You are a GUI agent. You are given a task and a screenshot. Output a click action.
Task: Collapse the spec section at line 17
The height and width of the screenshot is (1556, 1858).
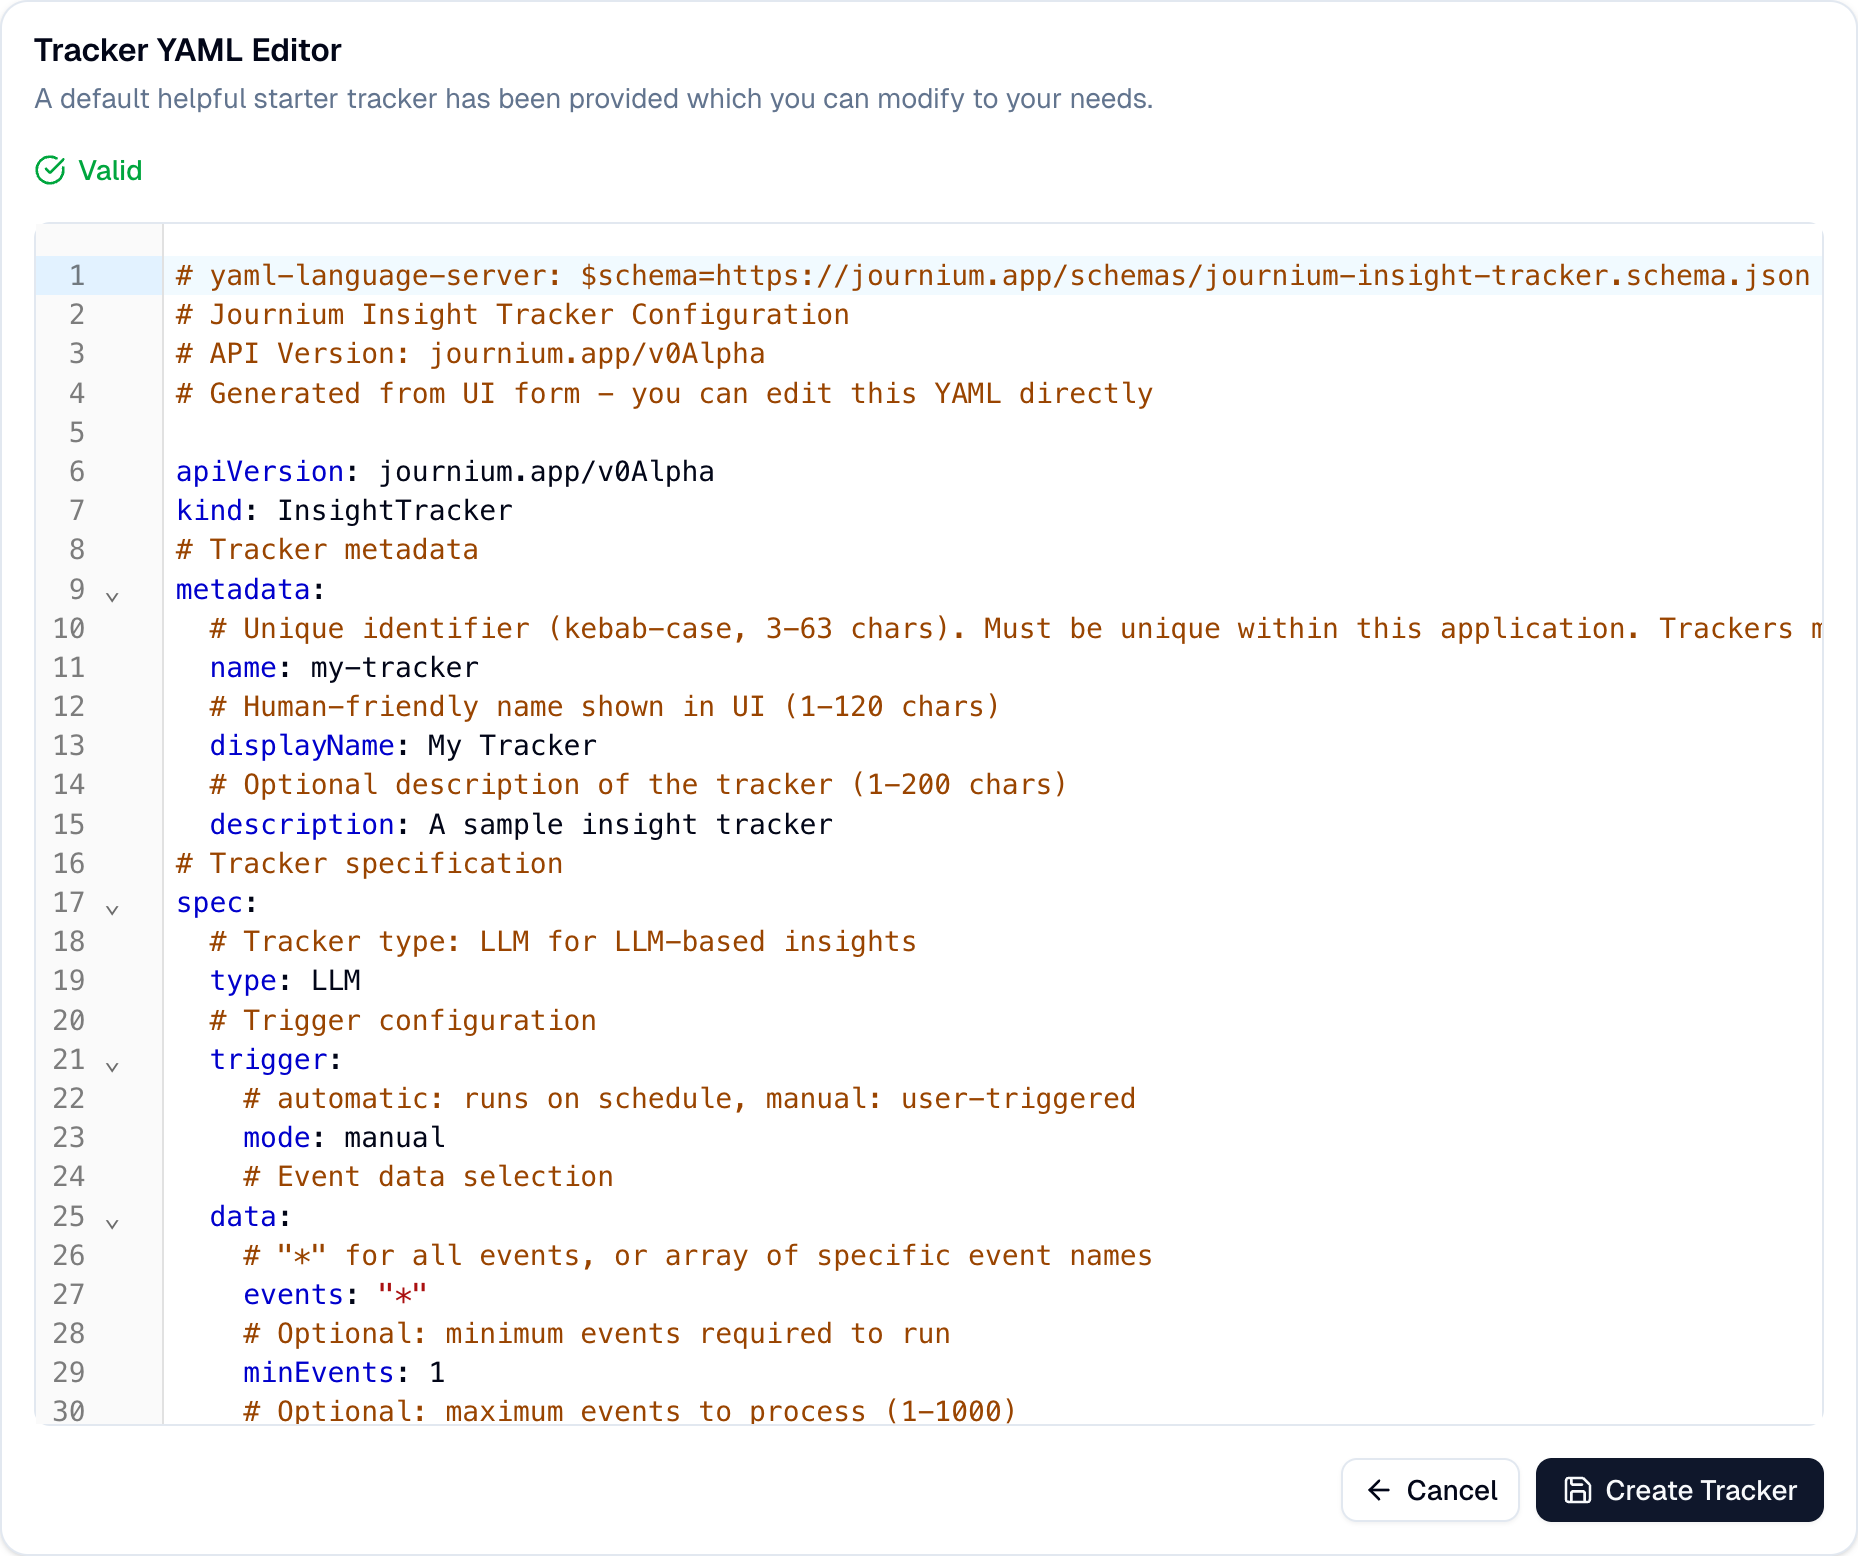point(113,908)
